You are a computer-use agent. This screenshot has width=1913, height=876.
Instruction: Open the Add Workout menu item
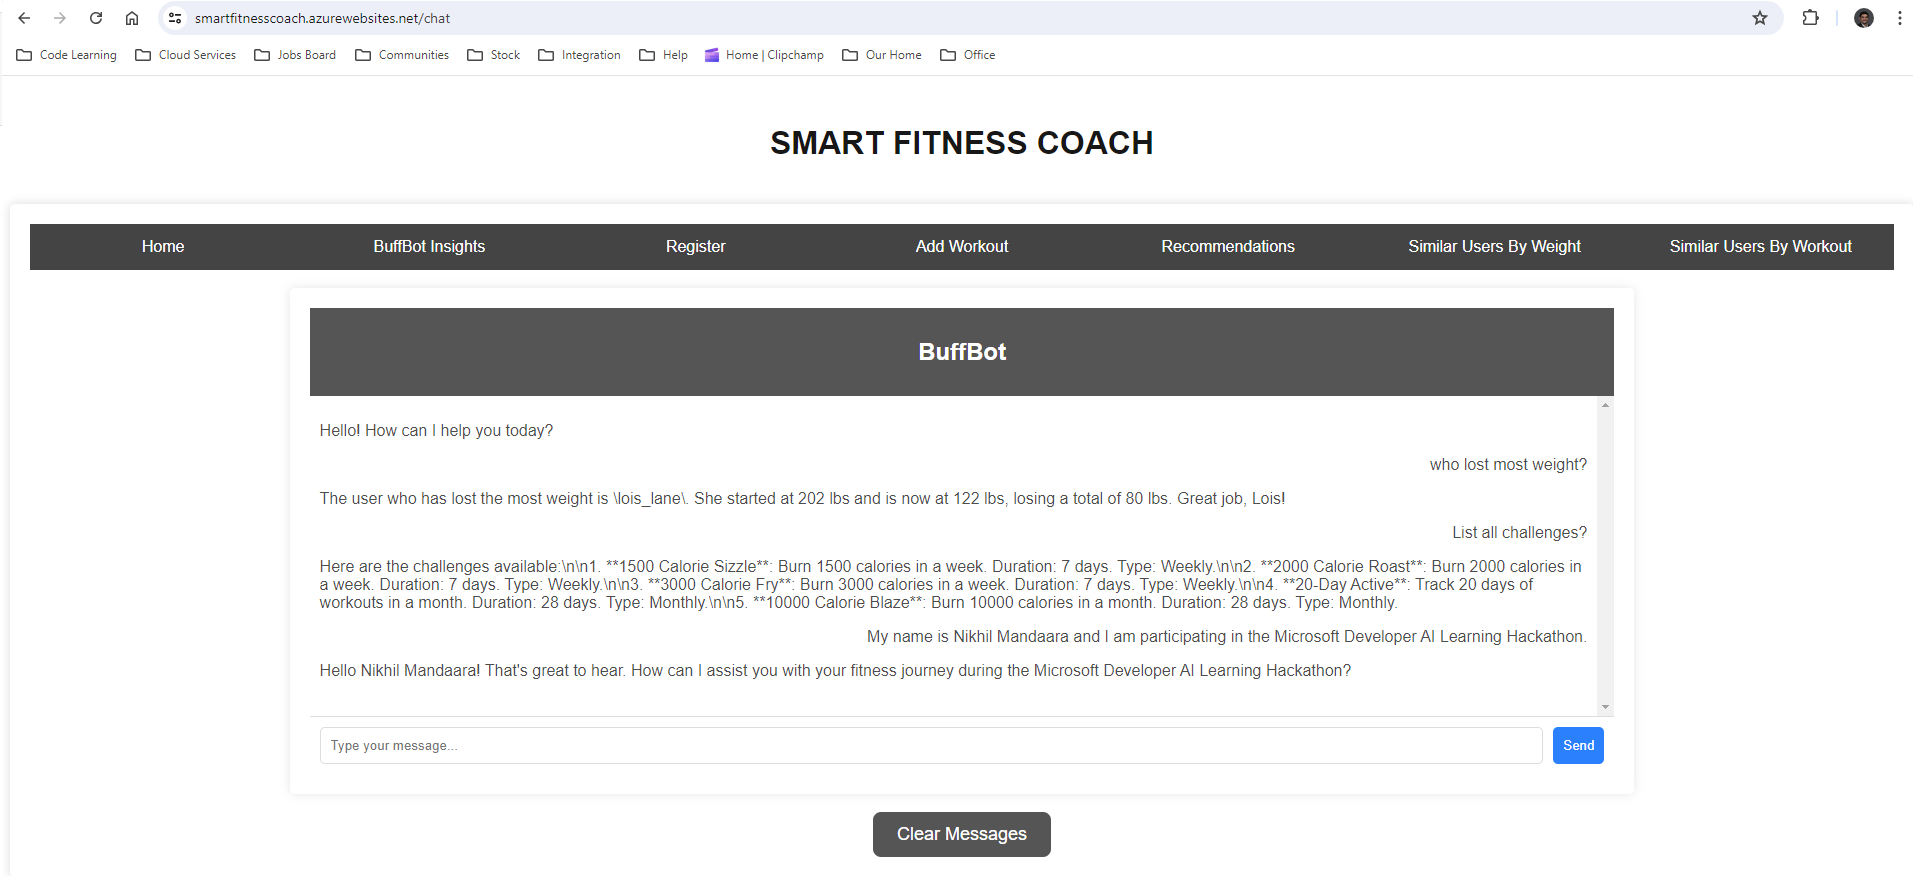960,246
